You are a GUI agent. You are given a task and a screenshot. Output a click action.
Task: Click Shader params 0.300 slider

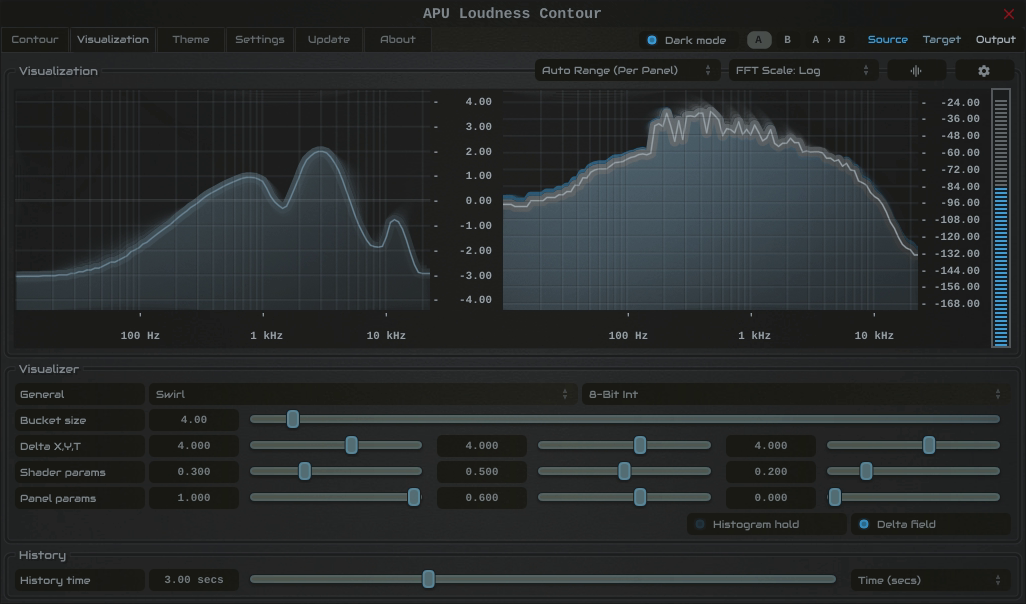click(336, 471)
